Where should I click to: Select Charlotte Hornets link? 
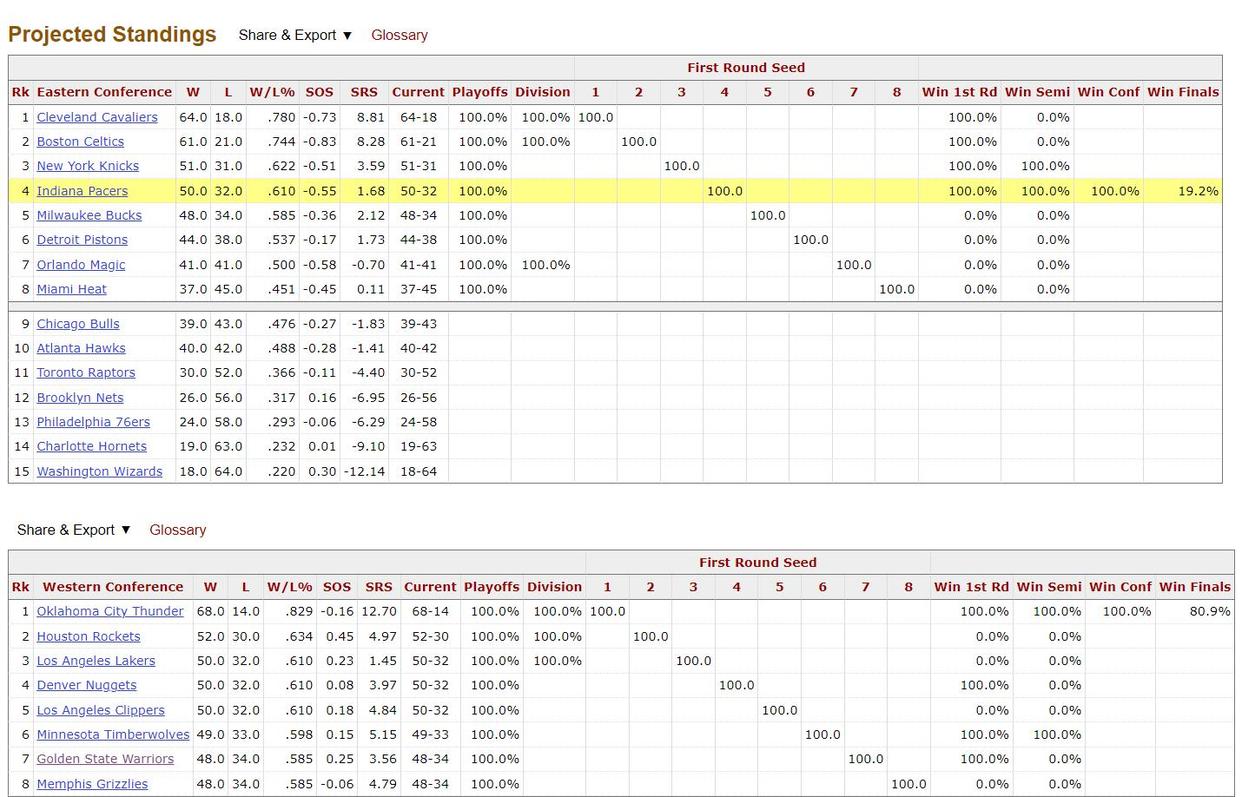pos(92,446)
